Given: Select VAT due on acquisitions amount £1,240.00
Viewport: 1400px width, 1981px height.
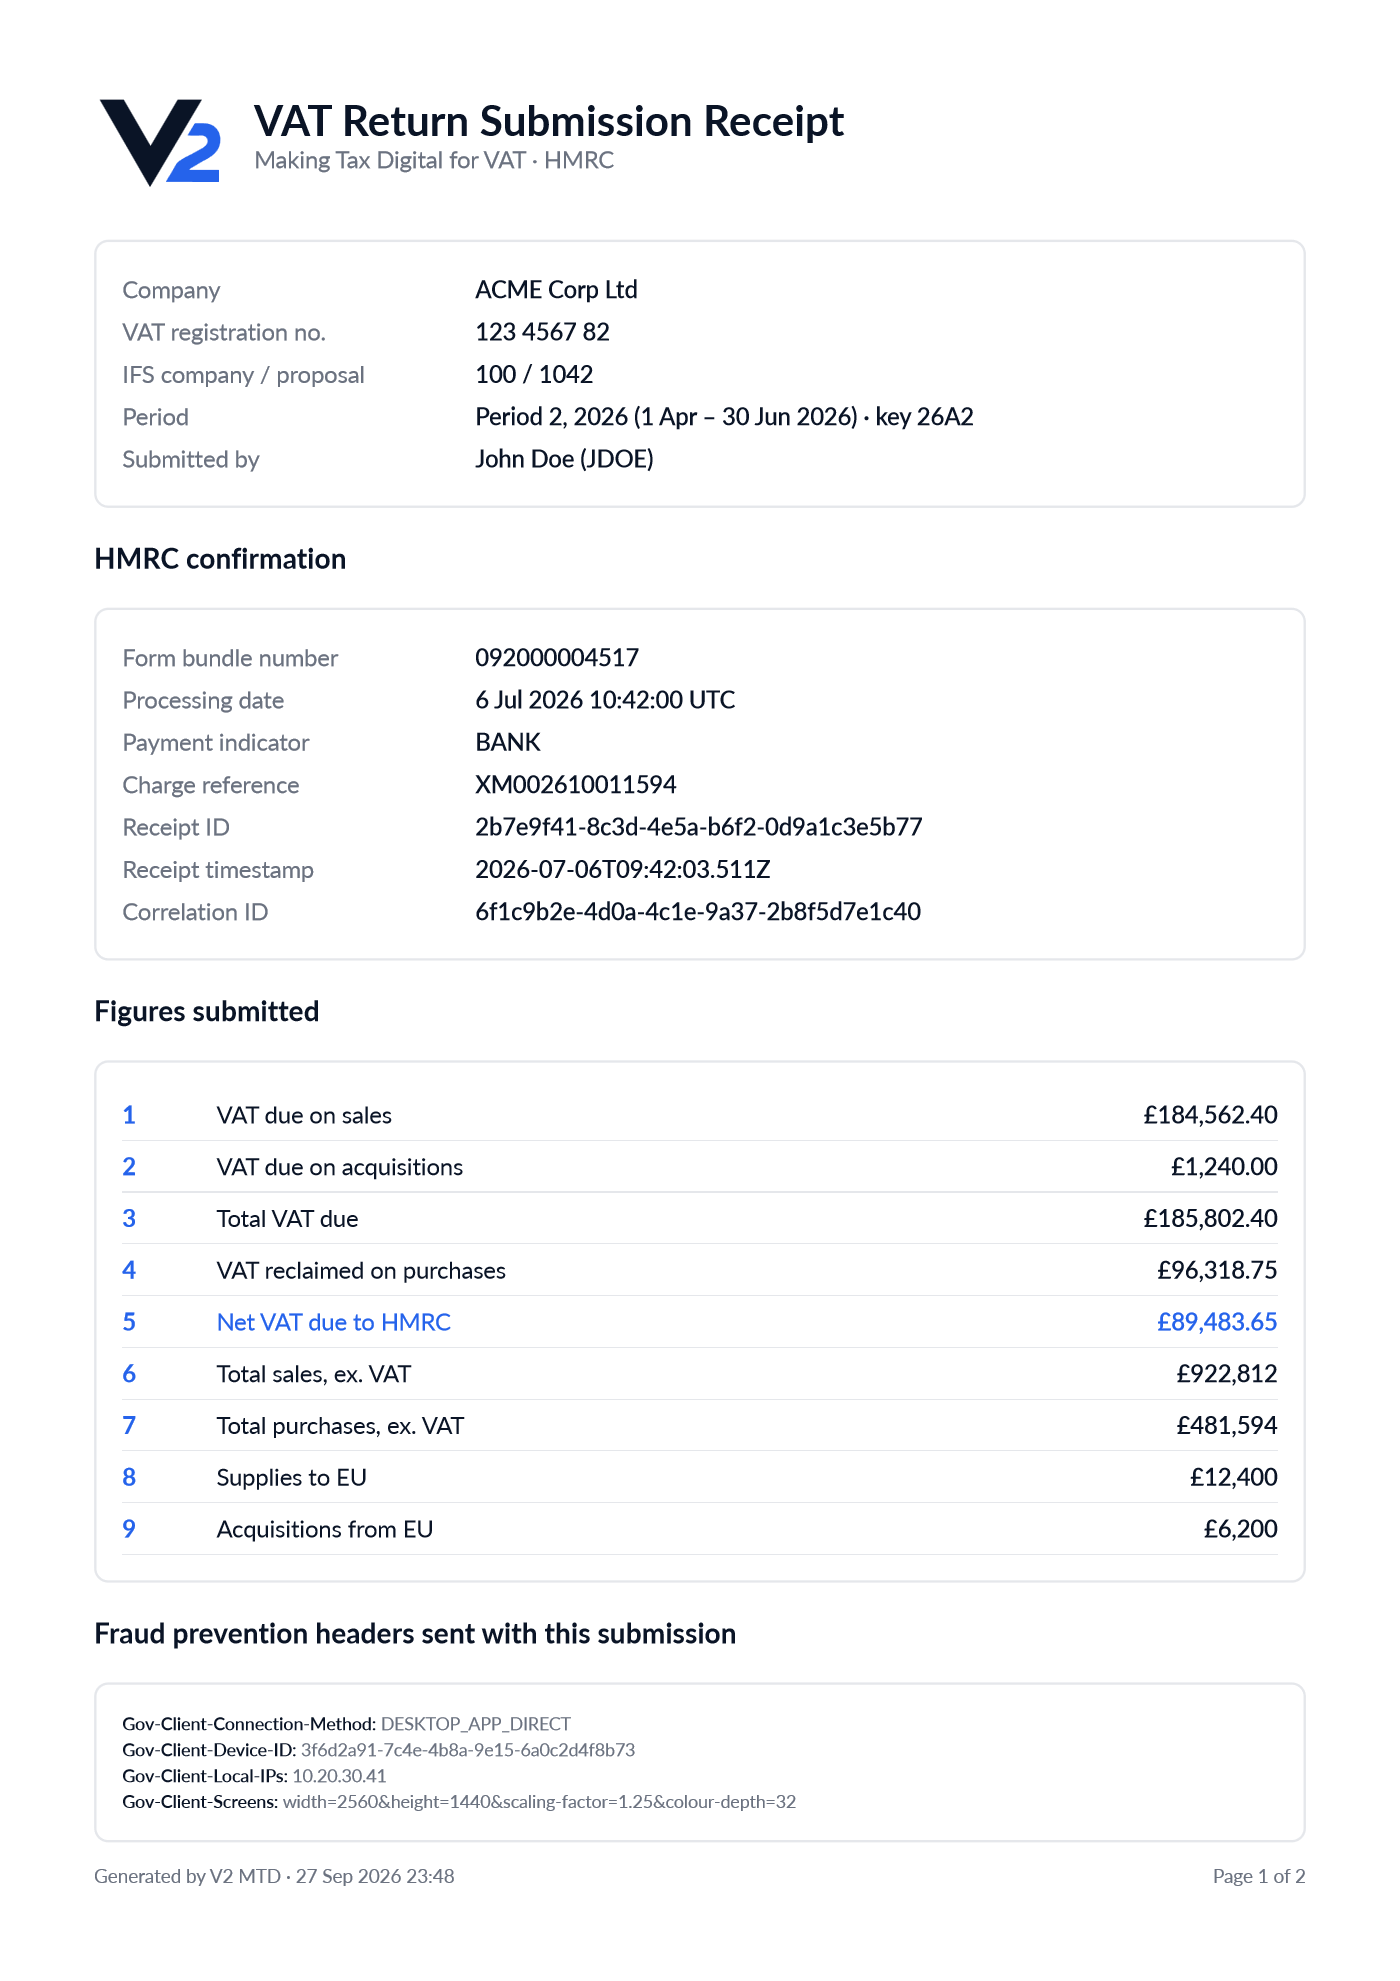Looking at the screenshot, I should pos(1224,1167).
